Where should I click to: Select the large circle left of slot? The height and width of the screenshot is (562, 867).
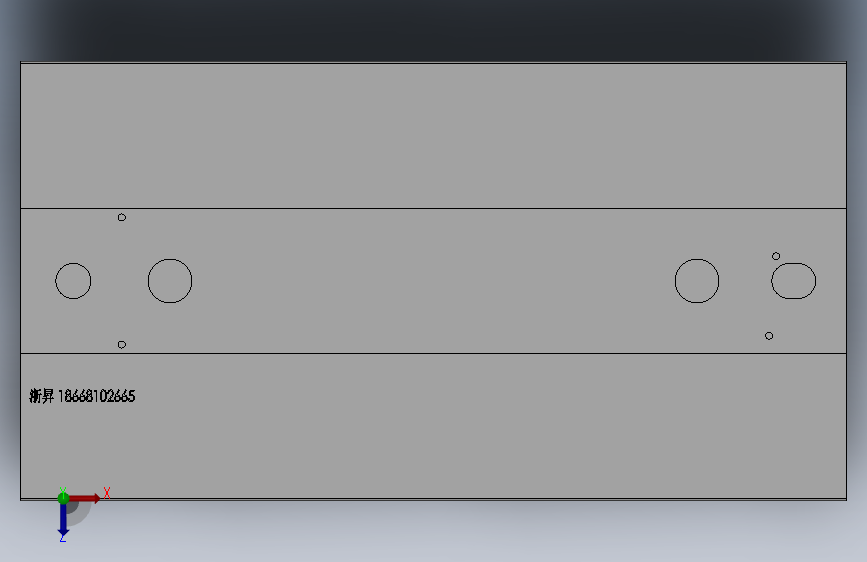point(697,281)
